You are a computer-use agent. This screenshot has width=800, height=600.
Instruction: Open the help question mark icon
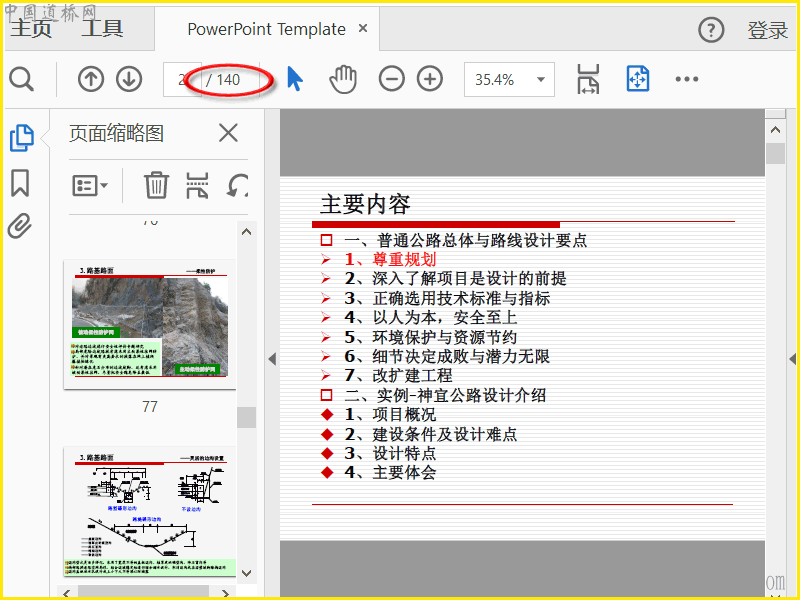pos(711,30)
